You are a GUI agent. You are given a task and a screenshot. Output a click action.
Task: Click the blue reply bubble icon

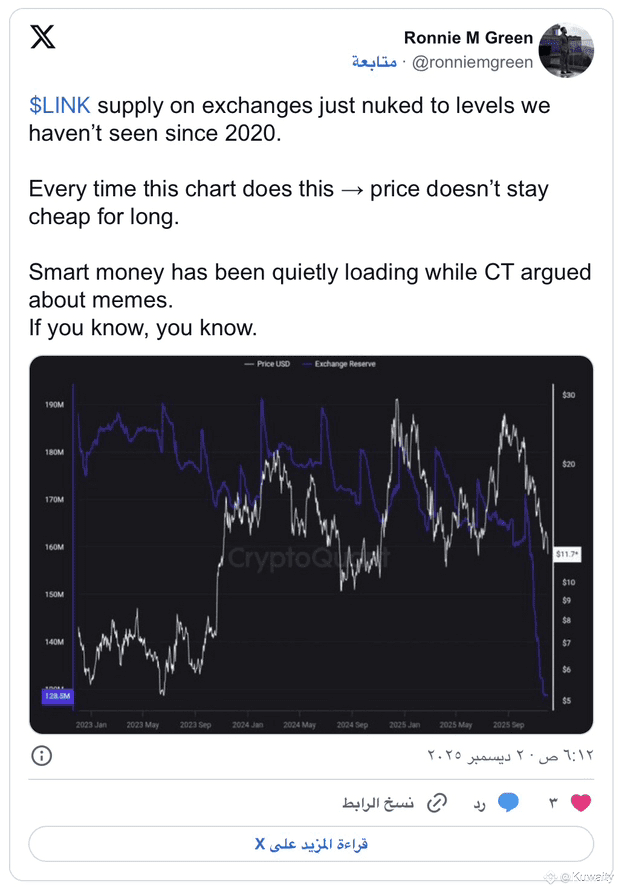tap(508, 802)
